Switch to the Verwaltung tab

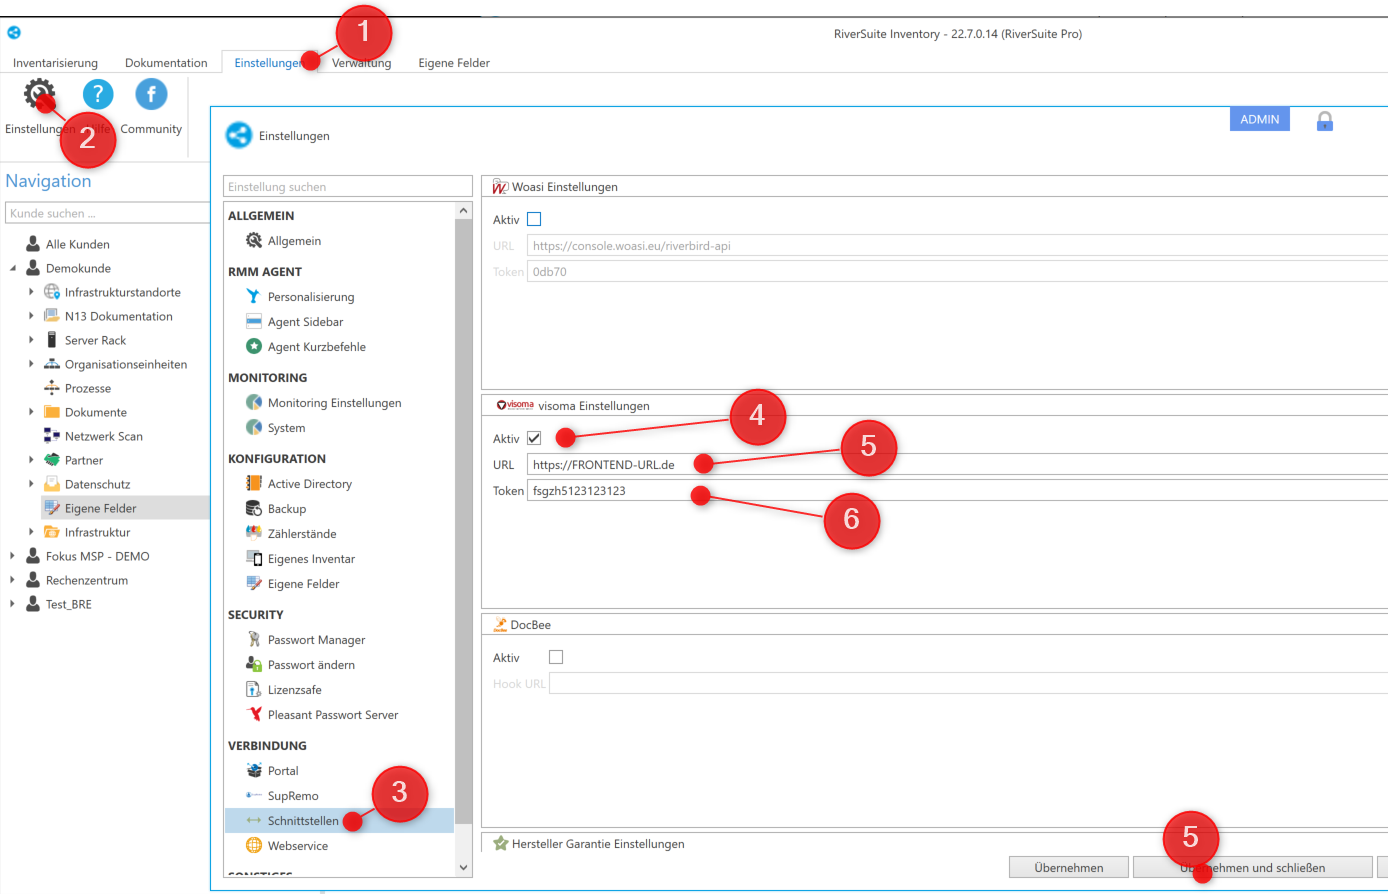pos(361,63)
